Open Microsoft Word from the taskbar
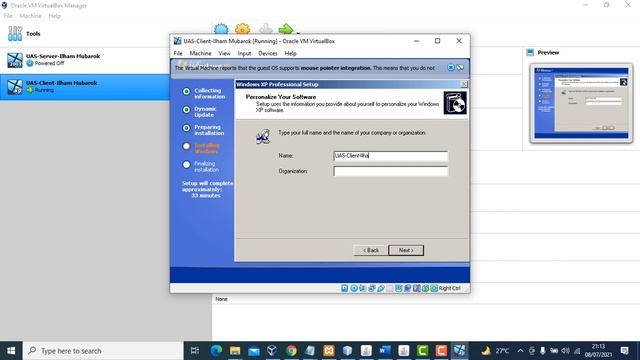This screenshot has width=640, height=360. [x=385, y=351]
